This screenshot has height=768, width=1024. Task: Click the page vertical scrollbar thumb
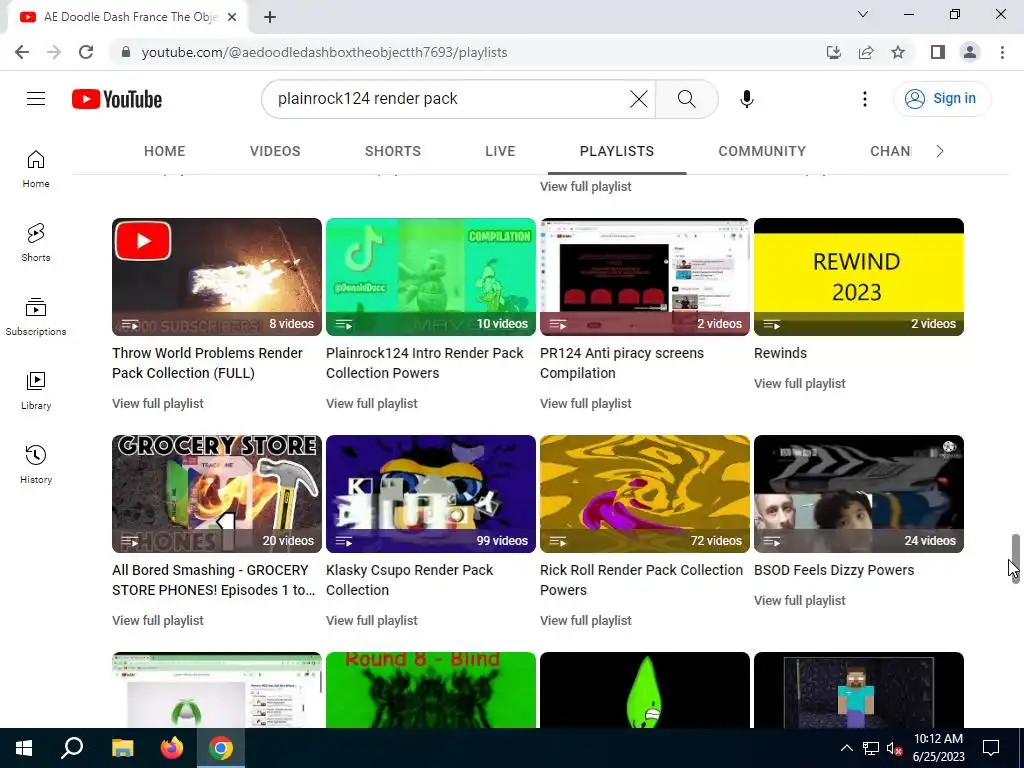tap(1016, 556)
